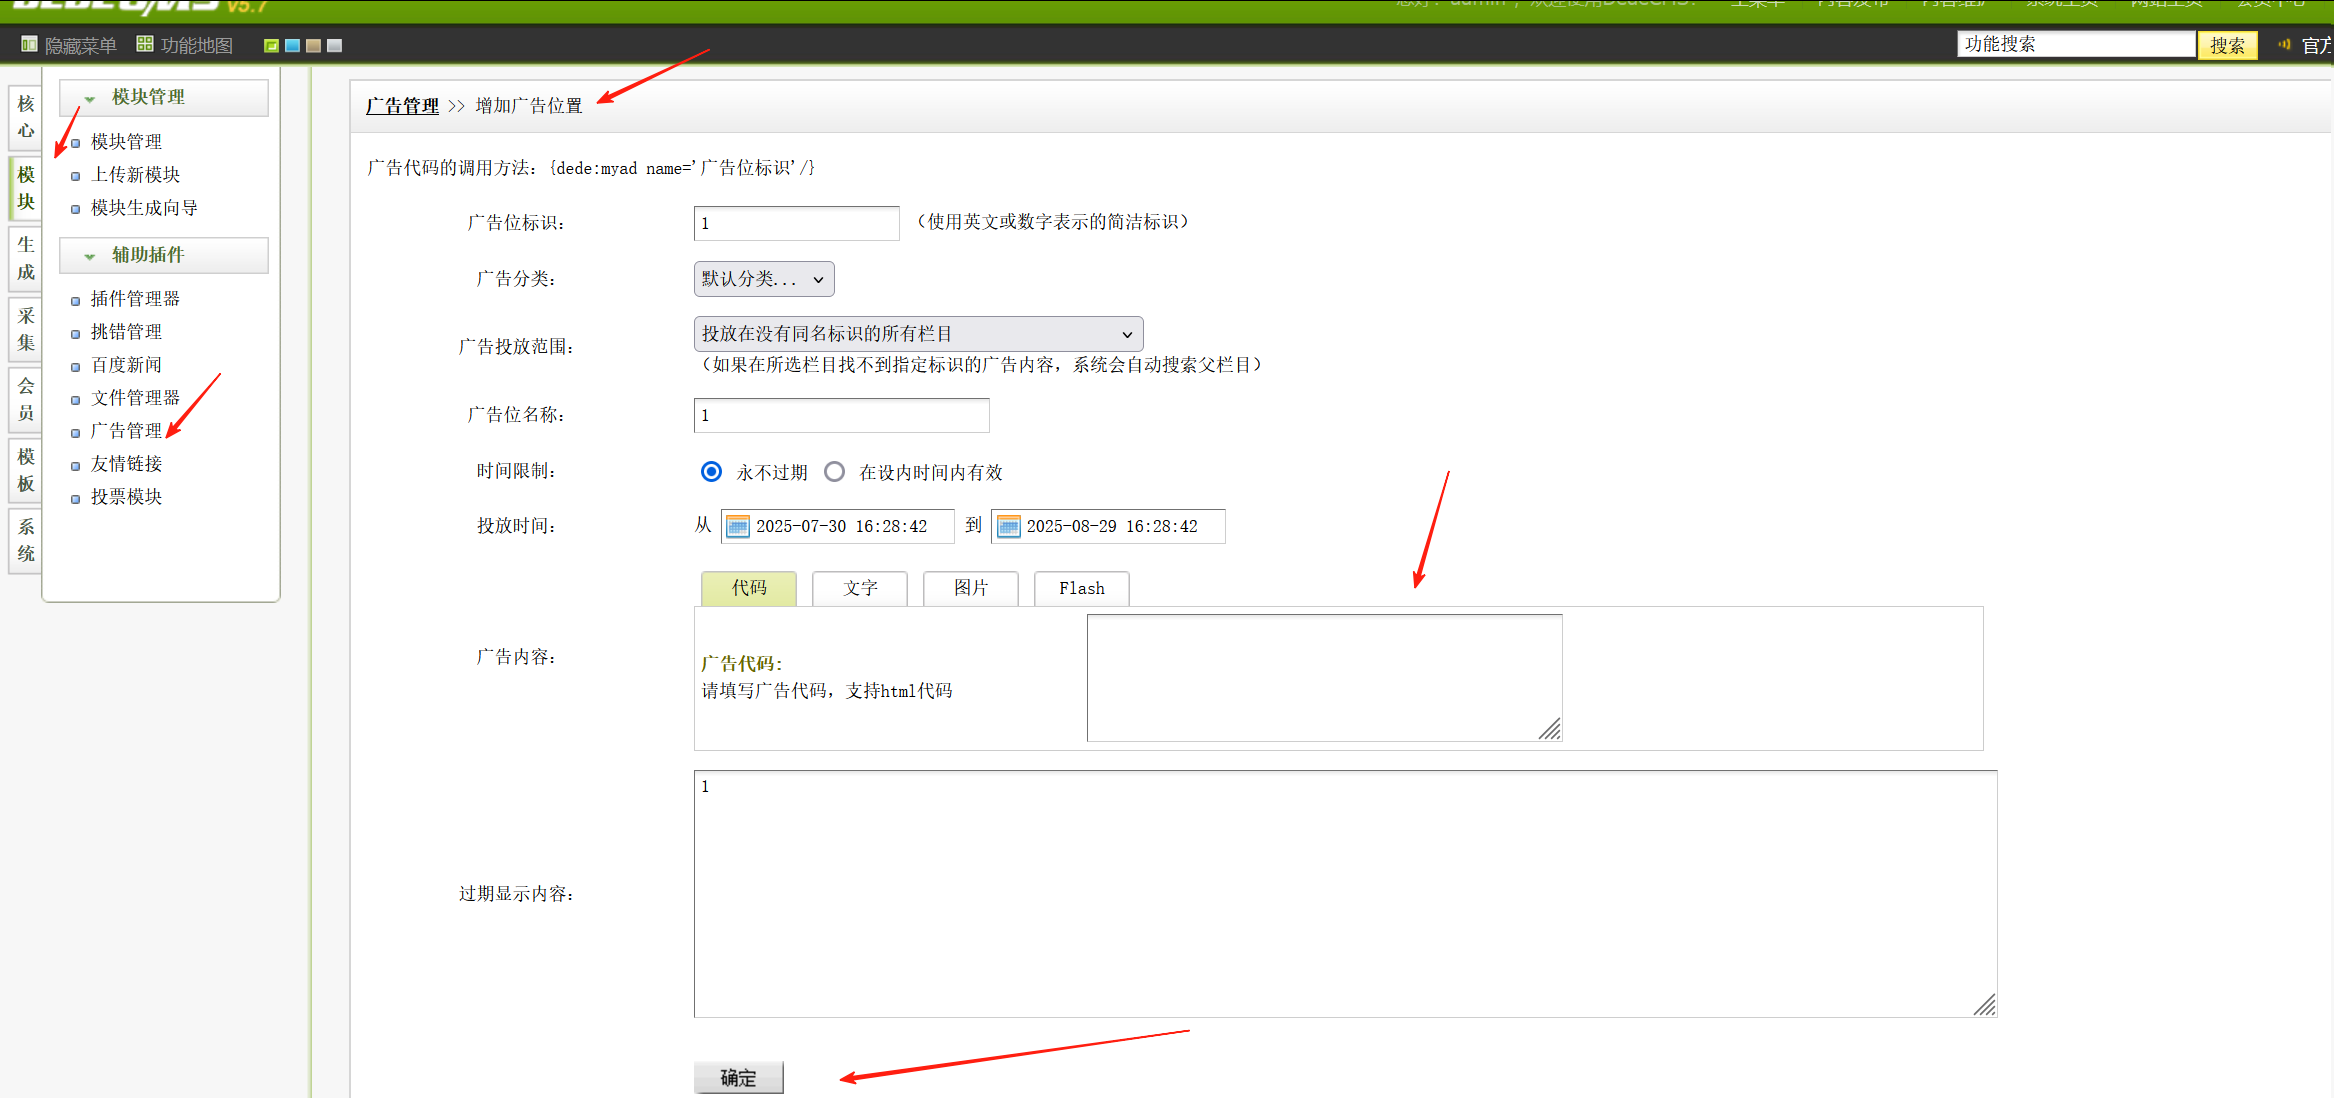Open 挑错管理 in sidebar
The image size is (2334, 1098).
coord(126,332)
